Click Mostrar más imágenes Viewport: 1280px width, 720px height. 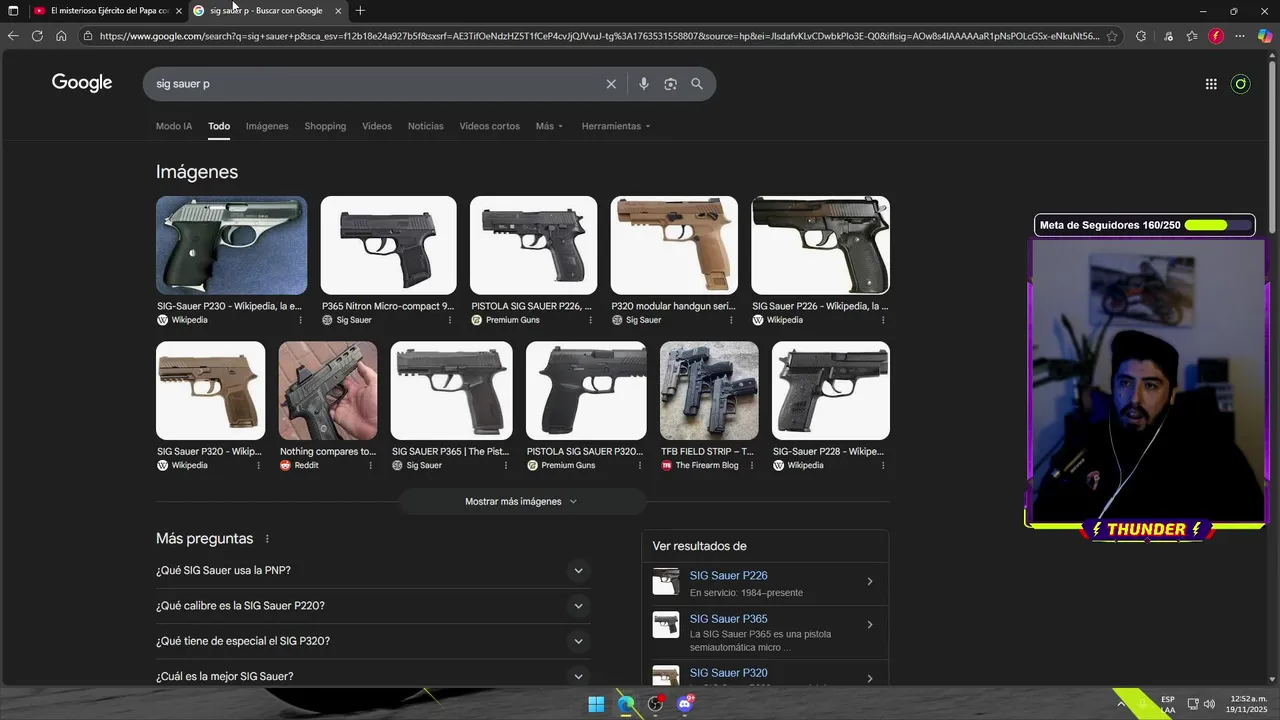[522, 502]
